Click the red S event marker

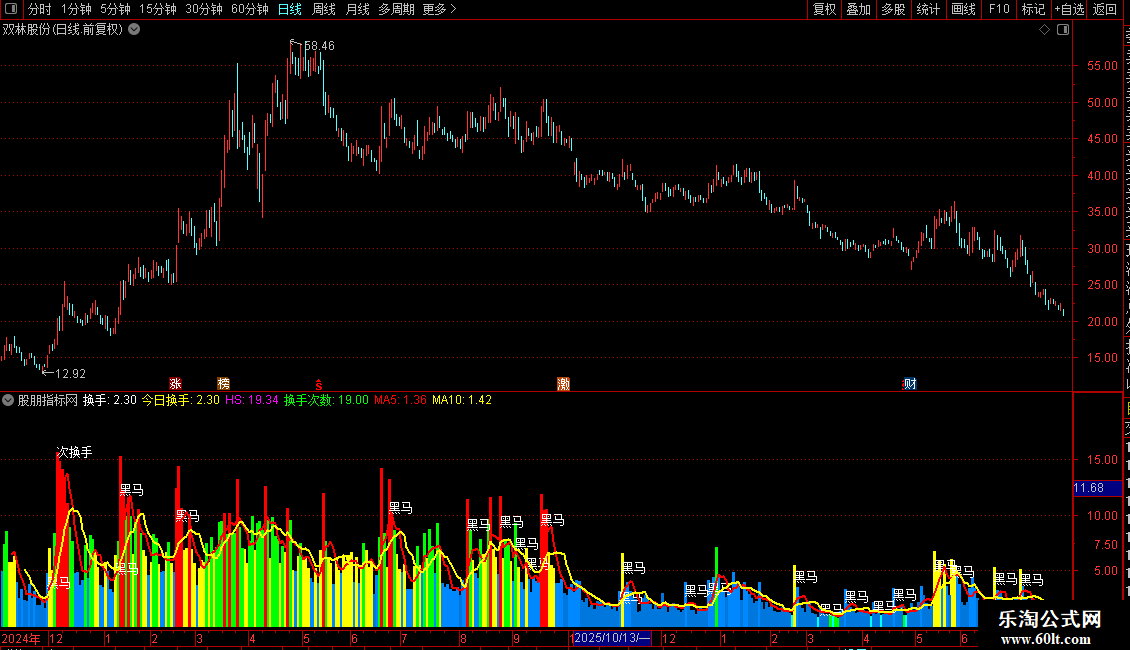click(319, 386)
